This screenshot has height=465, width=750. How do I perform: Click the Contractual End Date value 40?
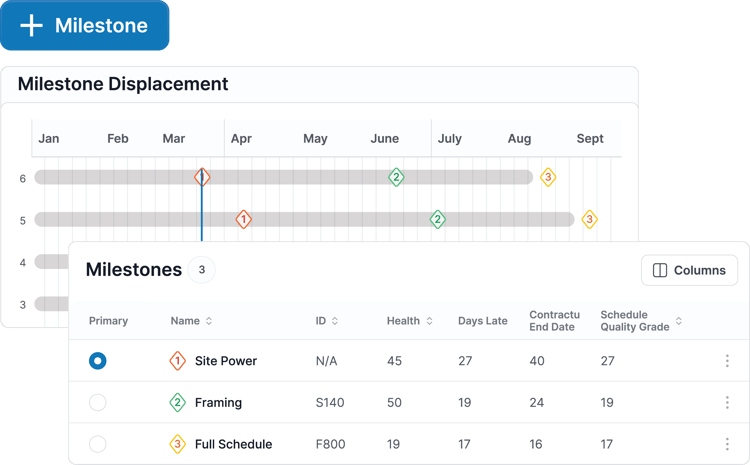[x=537, y=361]
